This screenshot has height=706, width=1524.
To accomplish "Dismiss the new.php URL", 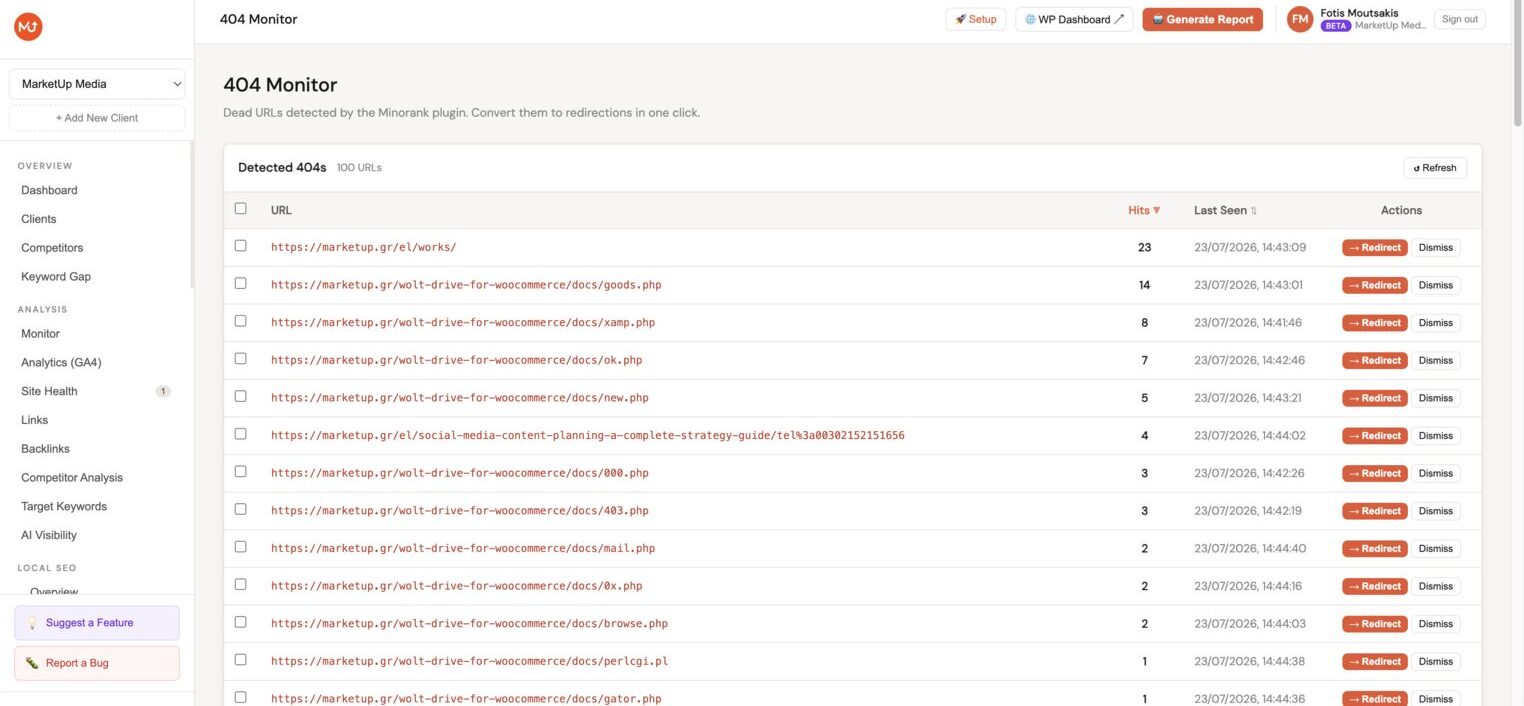I will tap(1435, 398).
